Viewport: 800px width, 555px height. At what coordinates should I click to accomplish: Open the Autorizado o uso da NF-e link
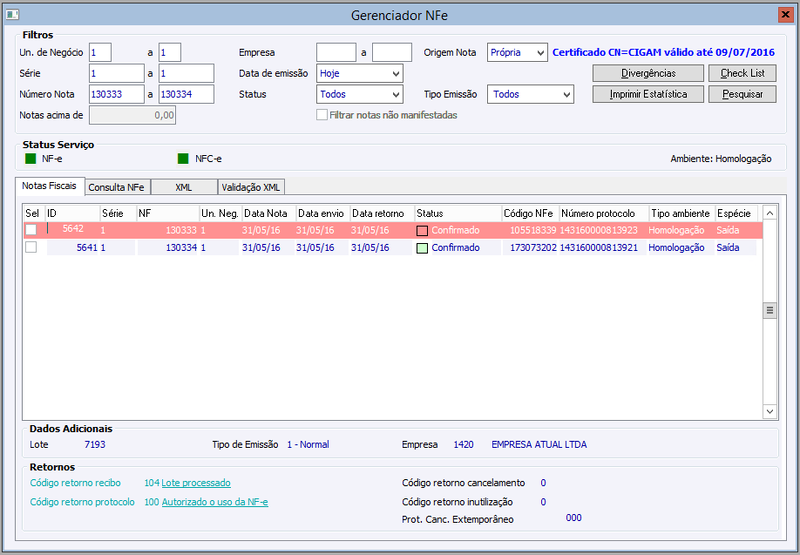[215, 502]
